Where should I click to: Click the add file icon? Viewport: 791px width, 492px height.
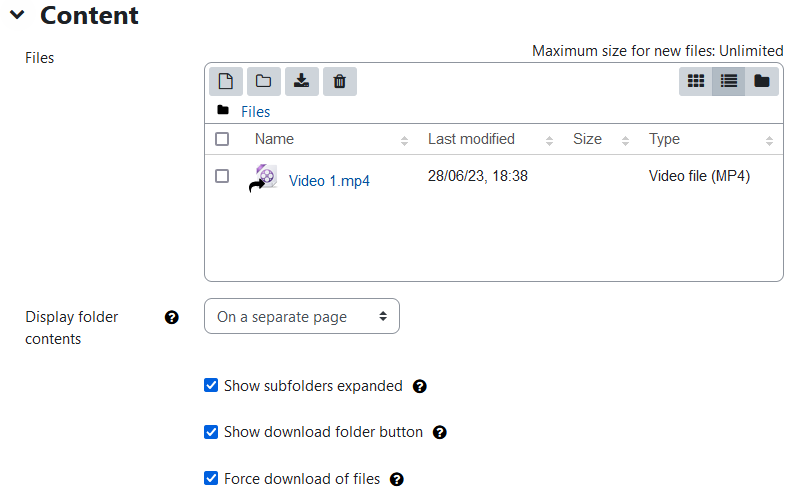point(226,81)
